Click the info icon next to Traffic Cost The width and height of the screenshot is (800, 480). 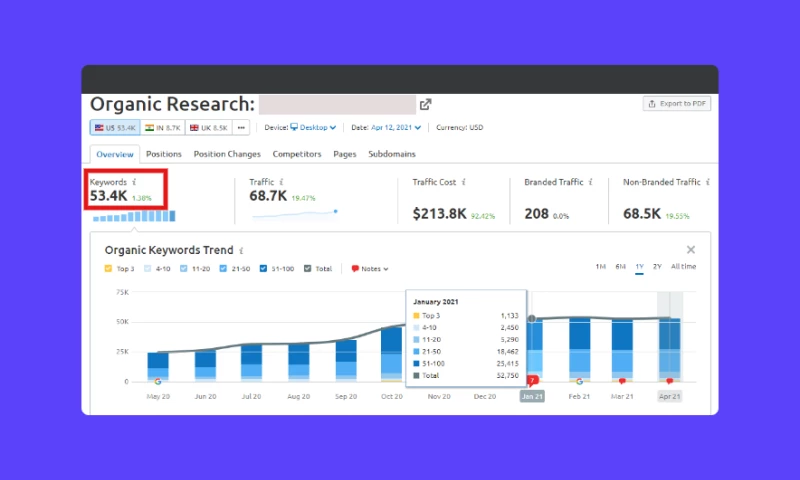[464, 183]
